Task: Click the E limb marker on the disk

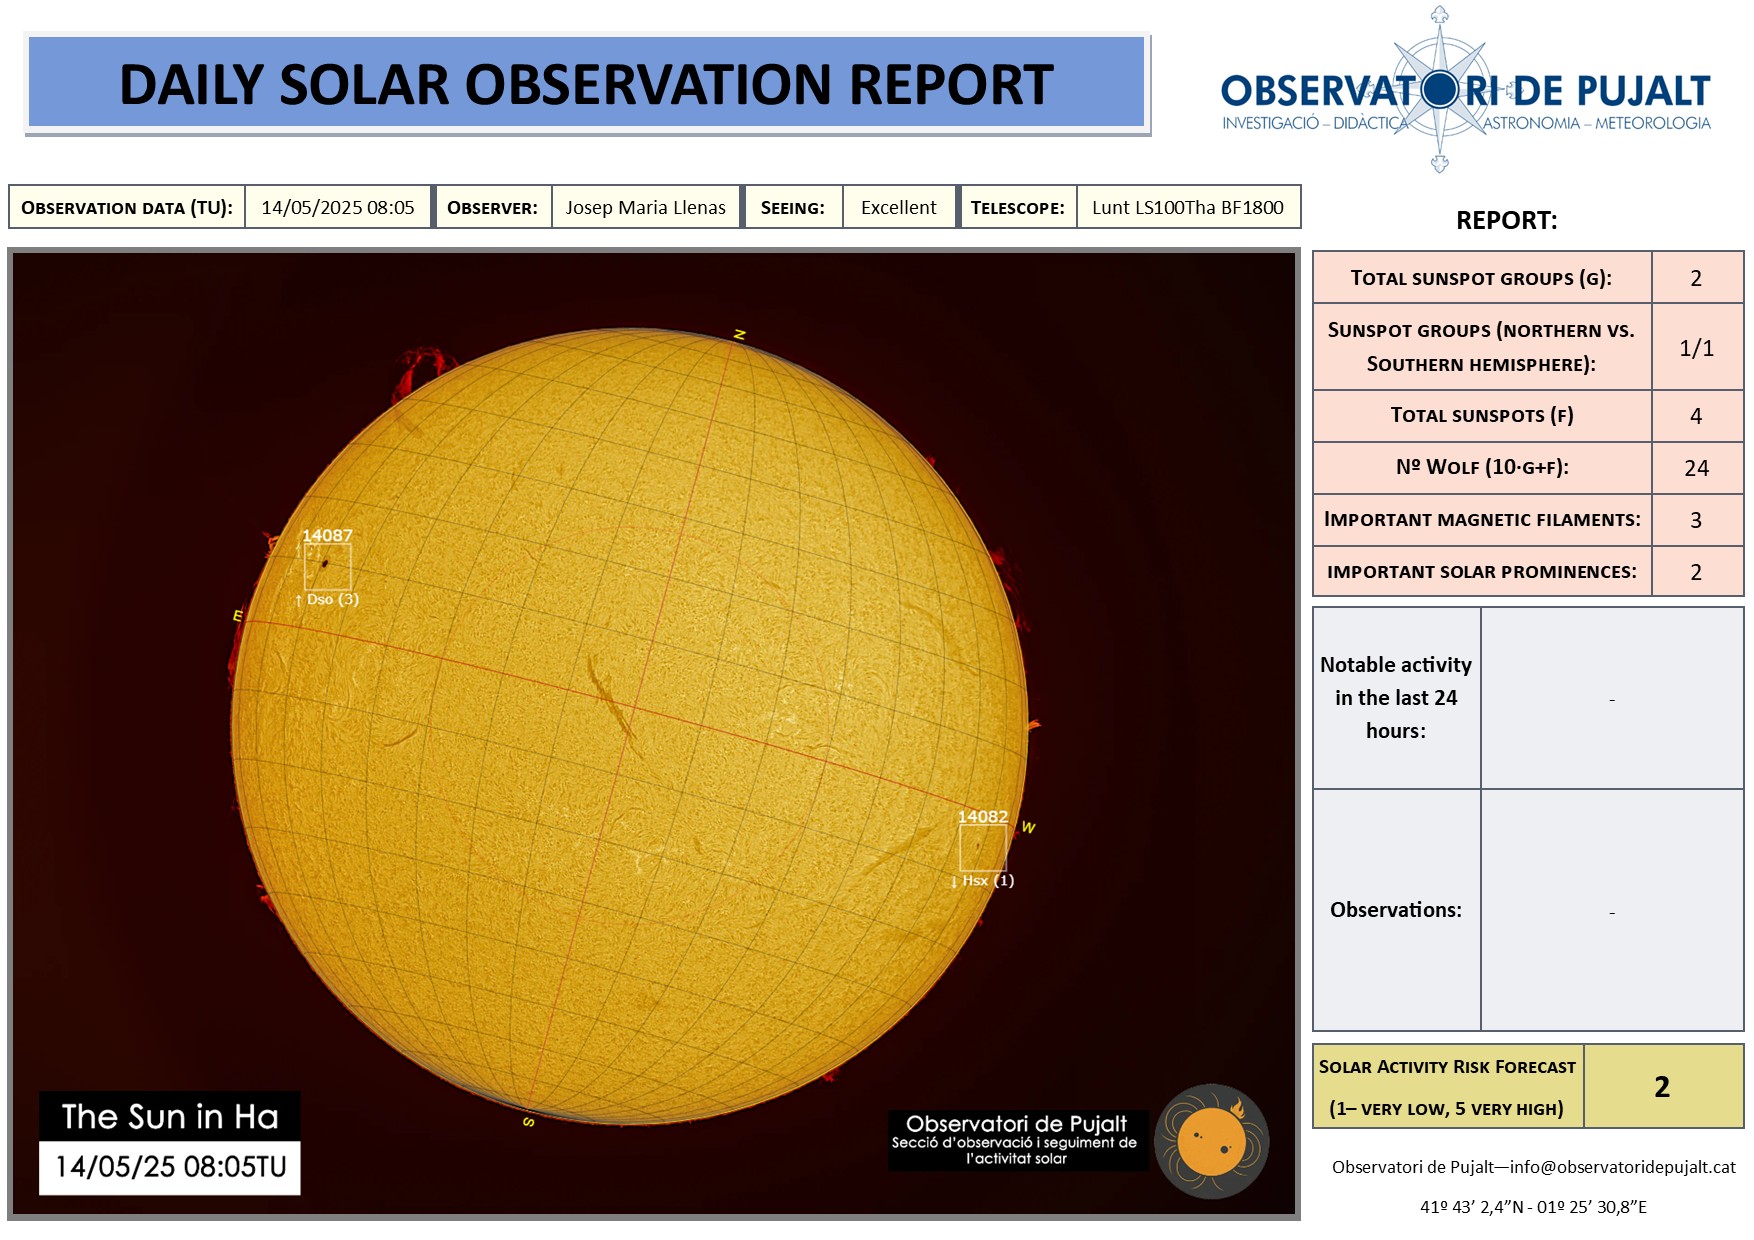Action: [238, 616]
